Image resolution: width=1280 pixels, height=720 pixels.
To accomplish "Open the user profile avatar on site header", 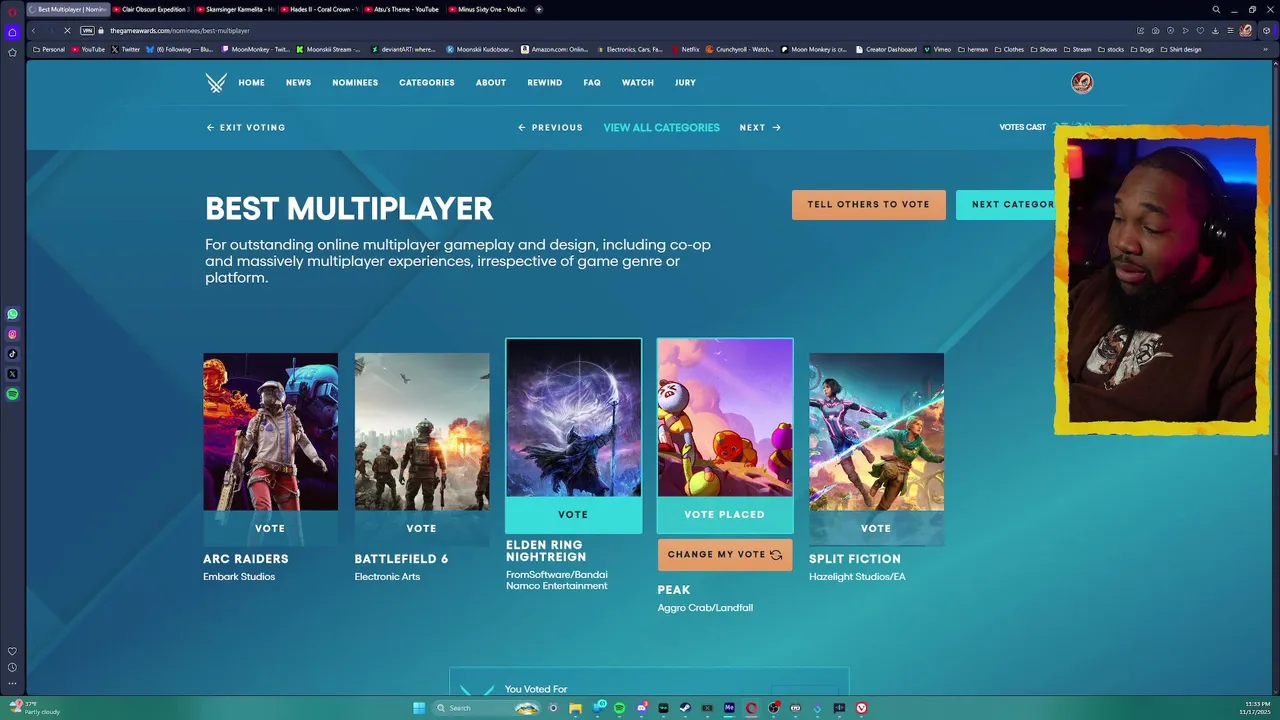I will [1082, 83].
